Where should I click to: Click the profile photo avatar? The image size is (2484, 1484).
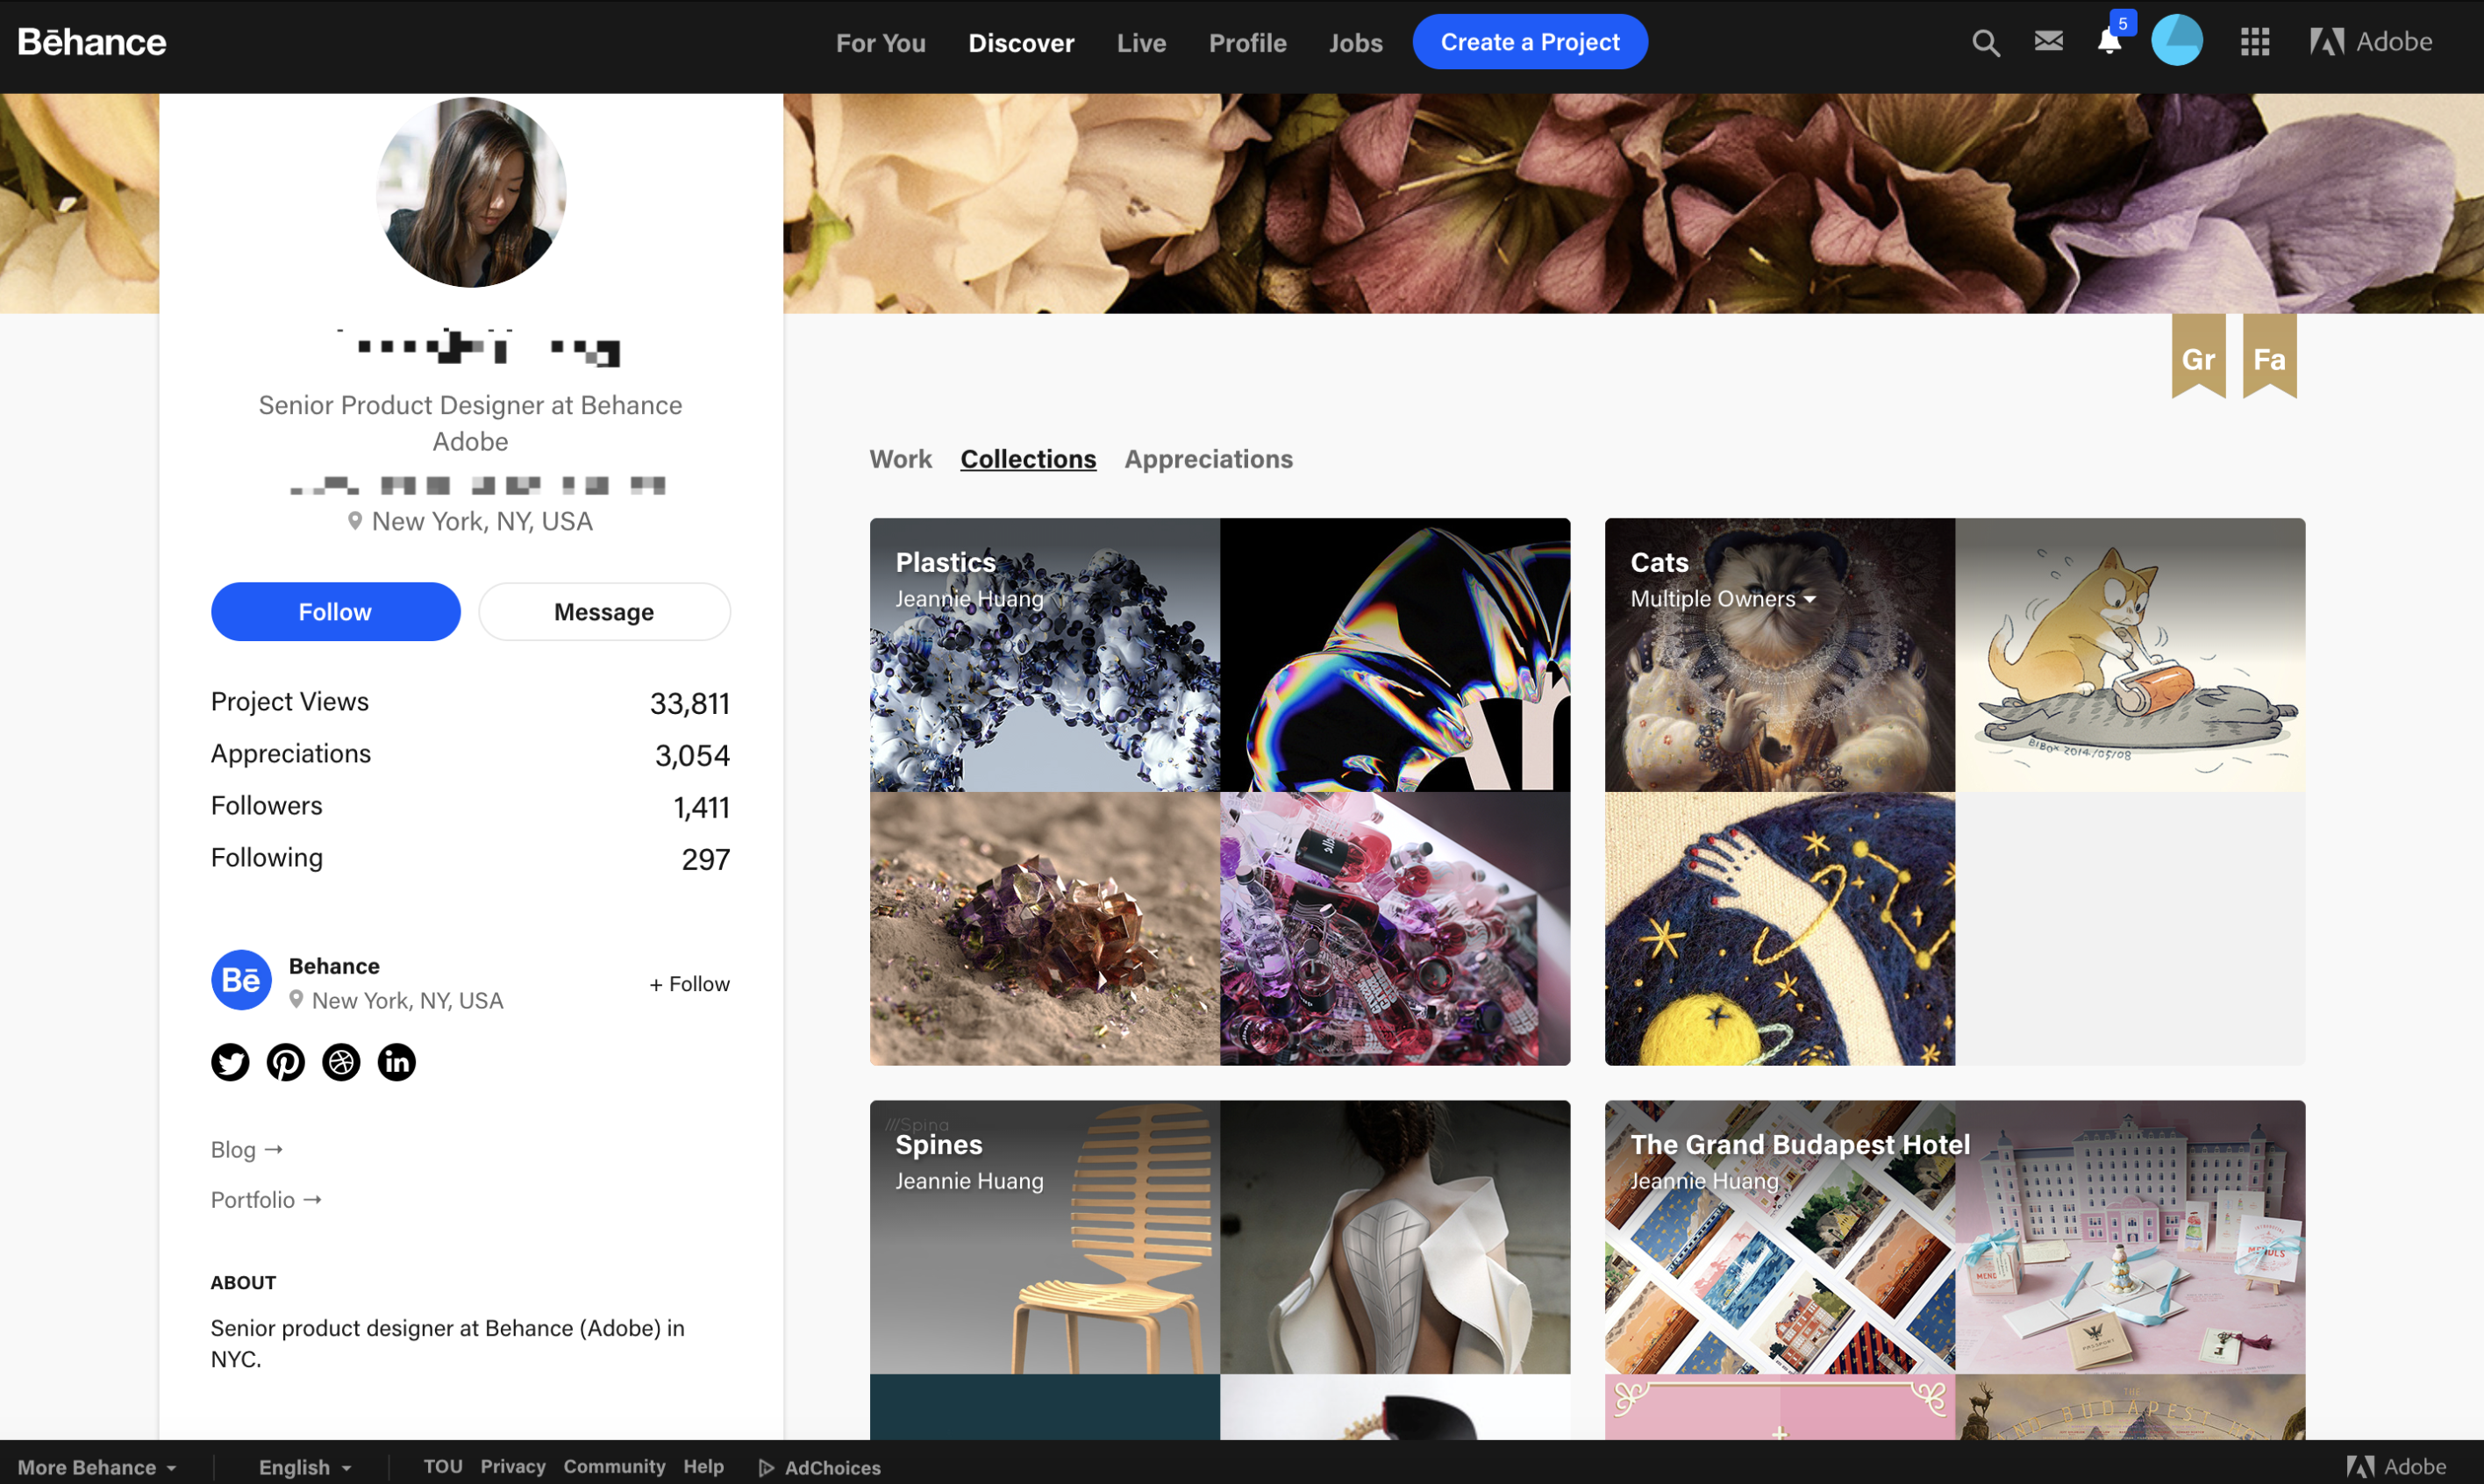(471, 192)
